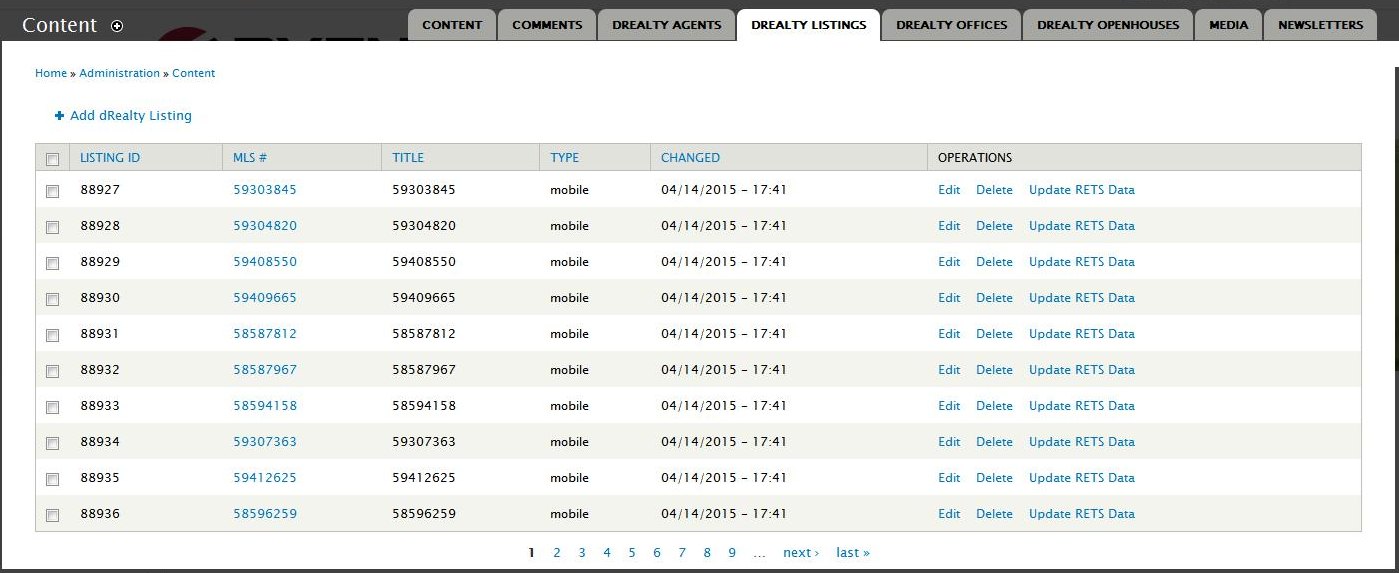Update RETS Data for listing 88927

point(1082,190)
